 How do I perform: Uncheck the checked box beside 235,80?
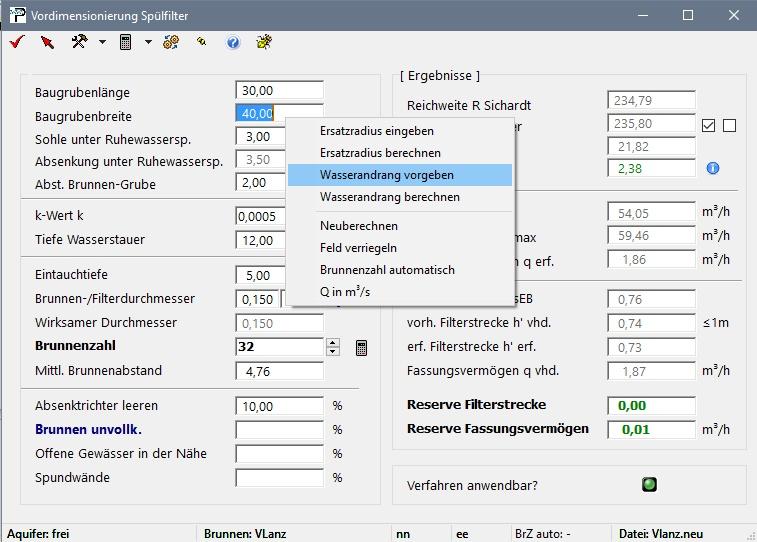coord(709,126)
